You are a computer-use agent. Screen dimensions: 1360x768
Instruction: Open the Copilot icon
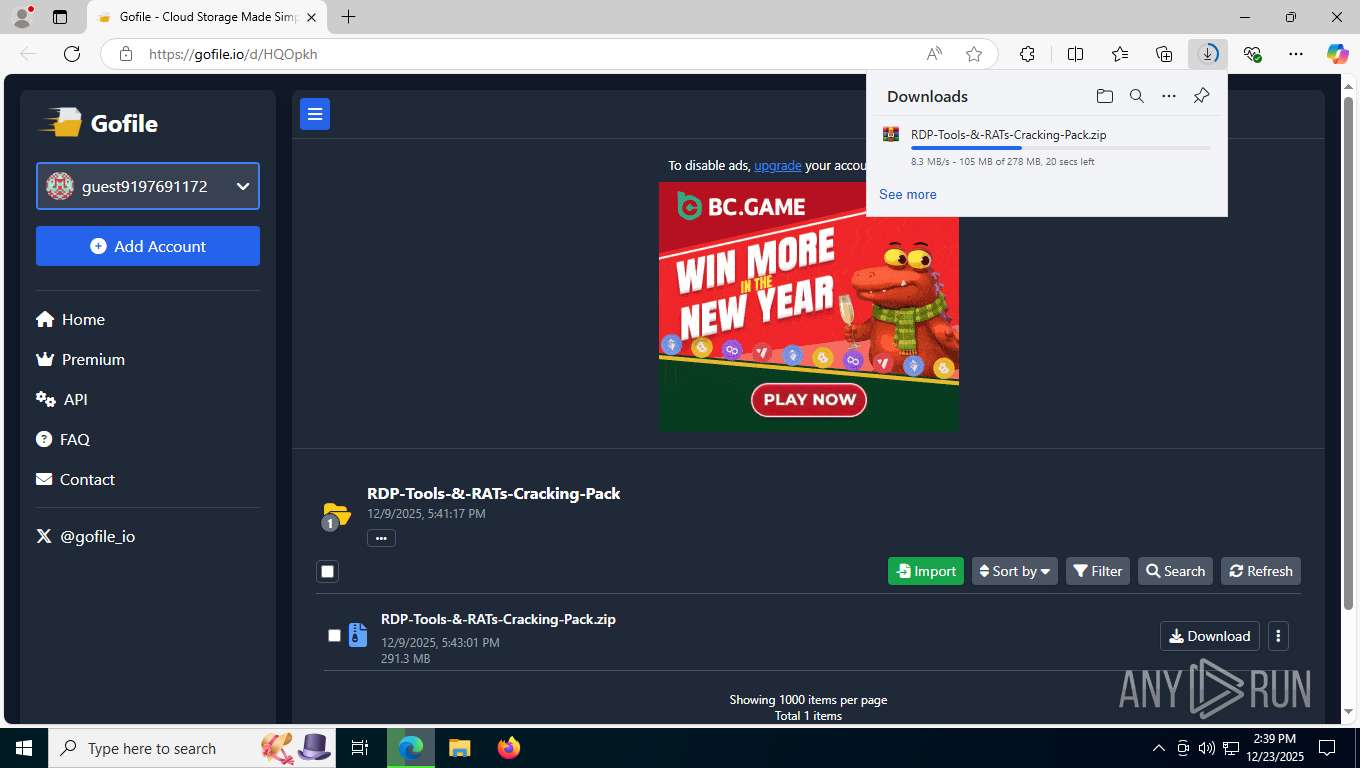click(1337, 54)
